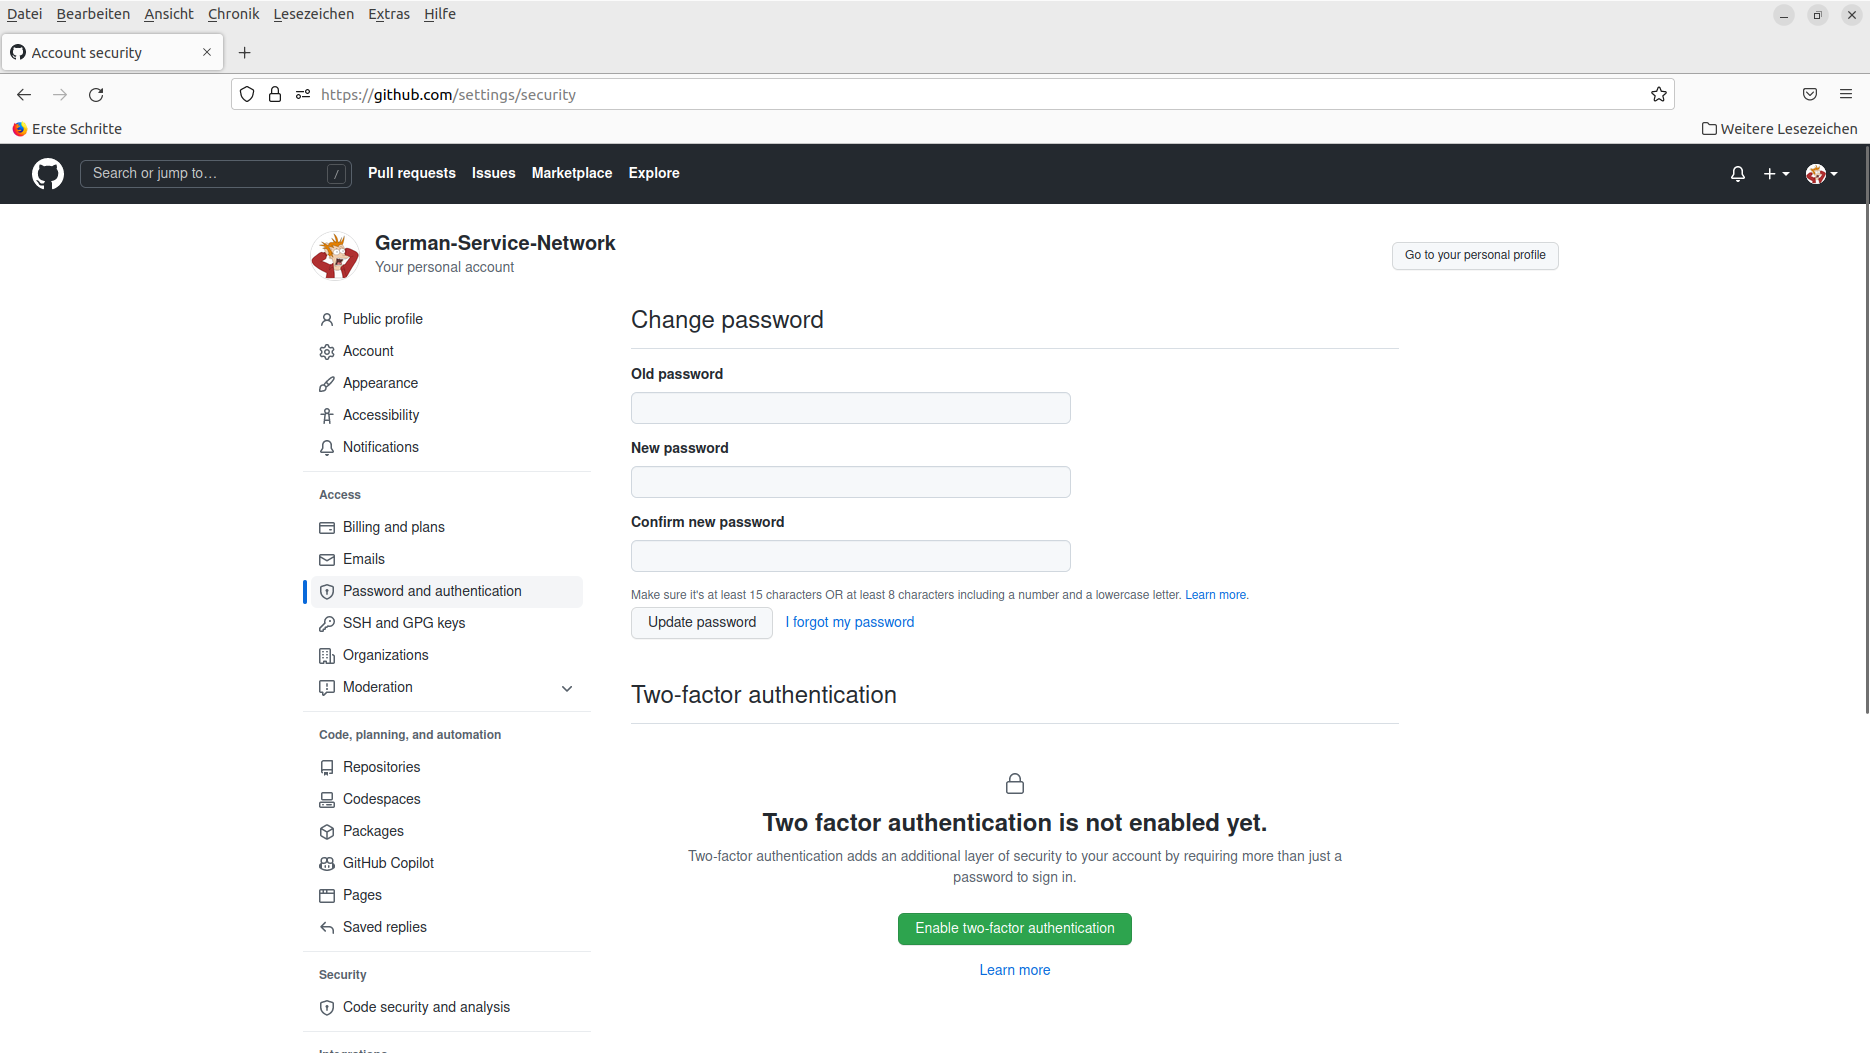The image size is (1870, 1053).
Task: Click the tracking protection shield icon
Action: (247, 95)
